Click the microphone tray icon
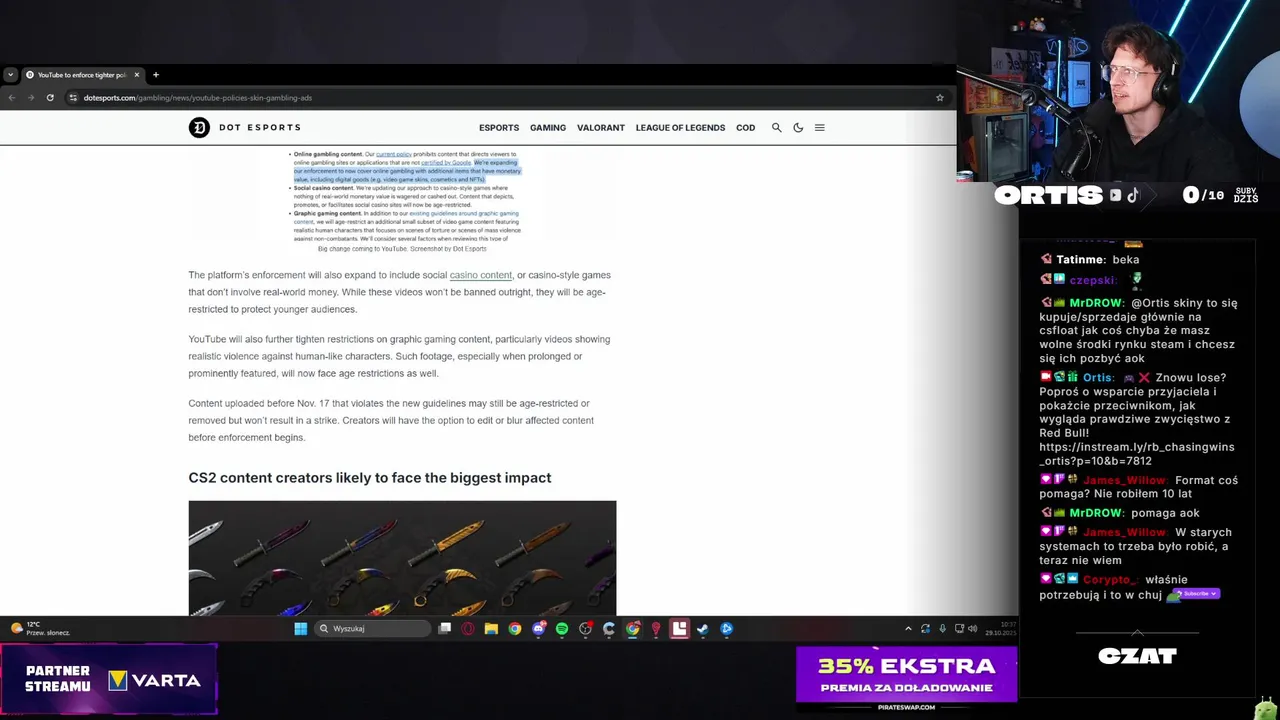This screenshot has width=1280, height=720. point(942,629)
